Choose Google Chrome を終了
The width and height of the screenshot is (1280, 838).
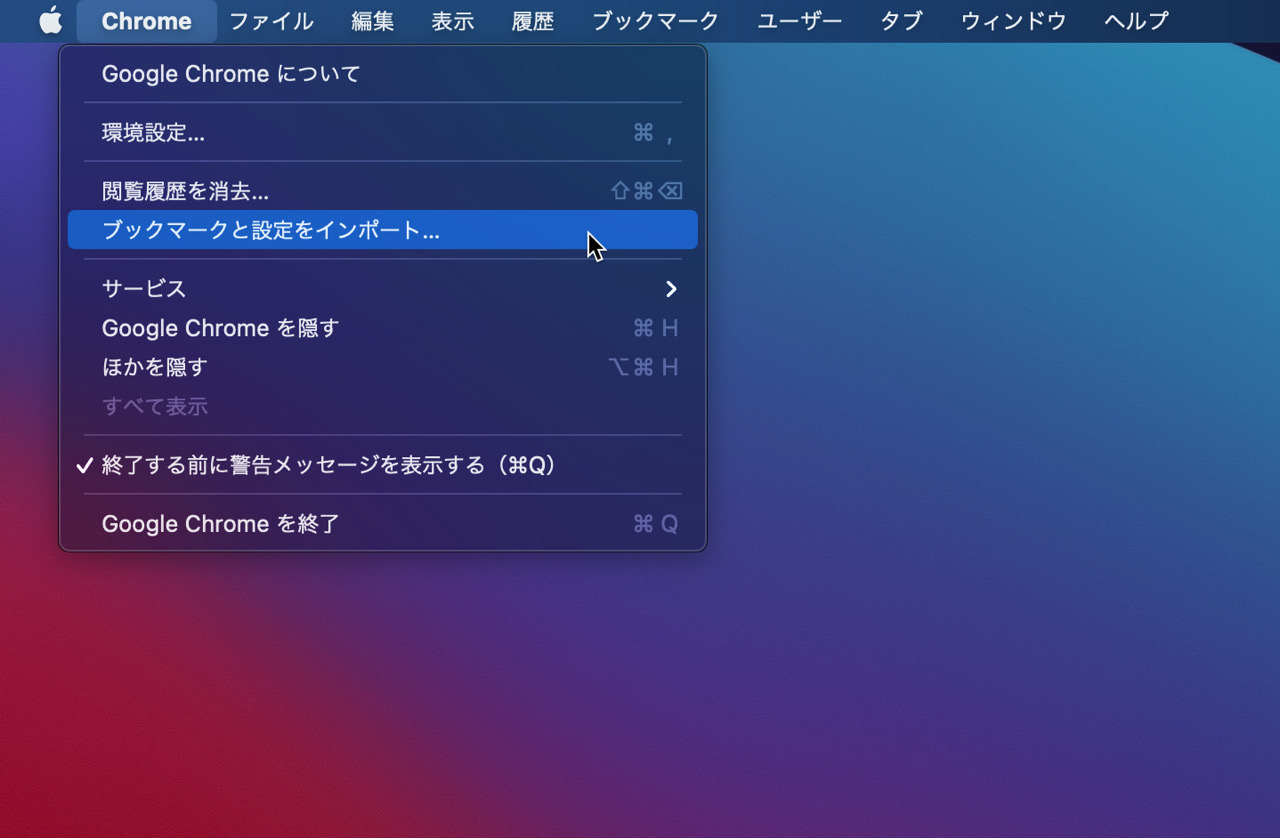click(382, 524)
